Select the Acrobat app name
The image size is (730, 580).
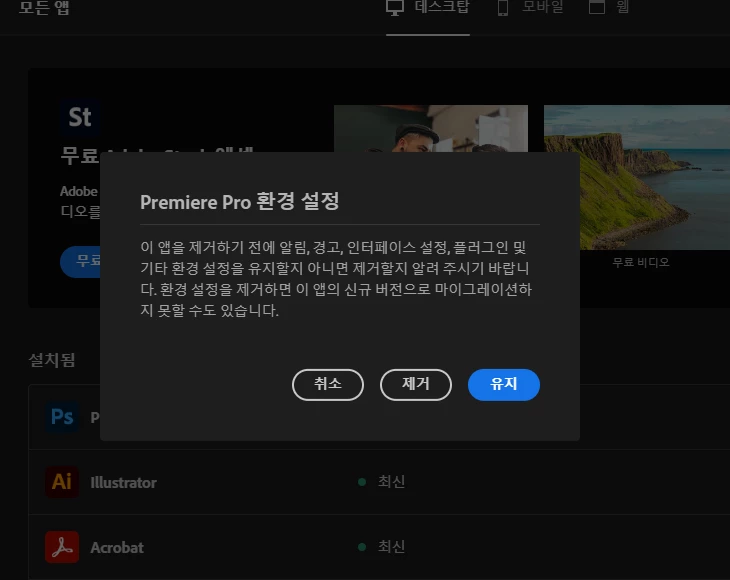pos(117,548)
